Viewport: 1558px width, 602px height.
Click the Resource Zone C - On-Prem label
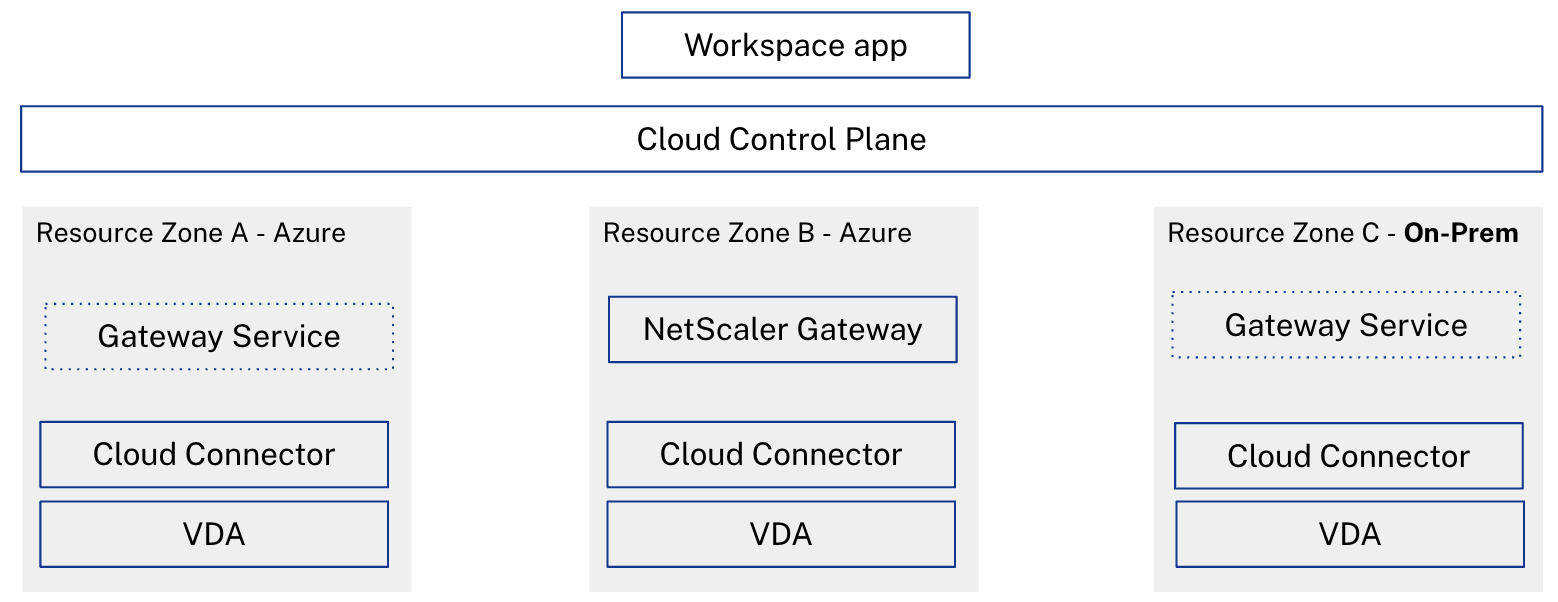(1342, 233)
